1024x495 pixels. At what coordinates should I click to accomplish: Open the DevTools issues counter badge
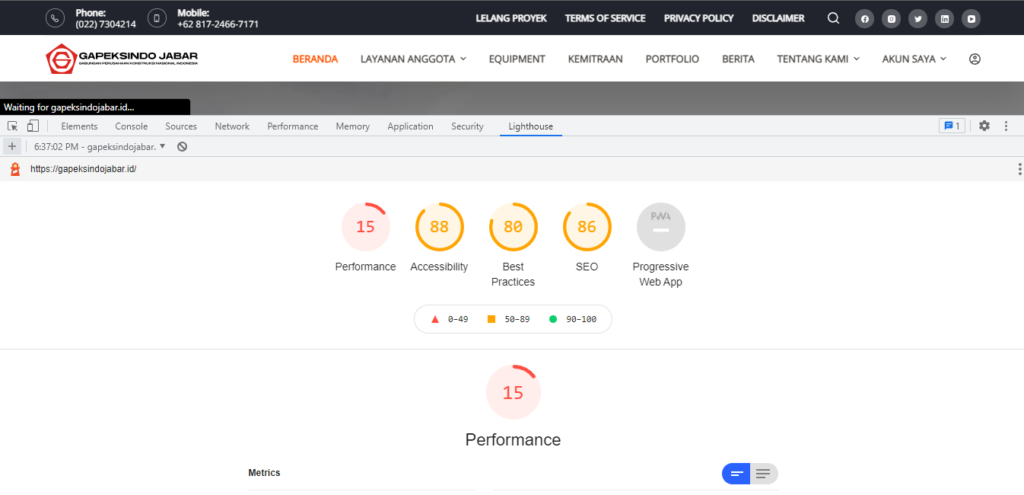[952, 126]
